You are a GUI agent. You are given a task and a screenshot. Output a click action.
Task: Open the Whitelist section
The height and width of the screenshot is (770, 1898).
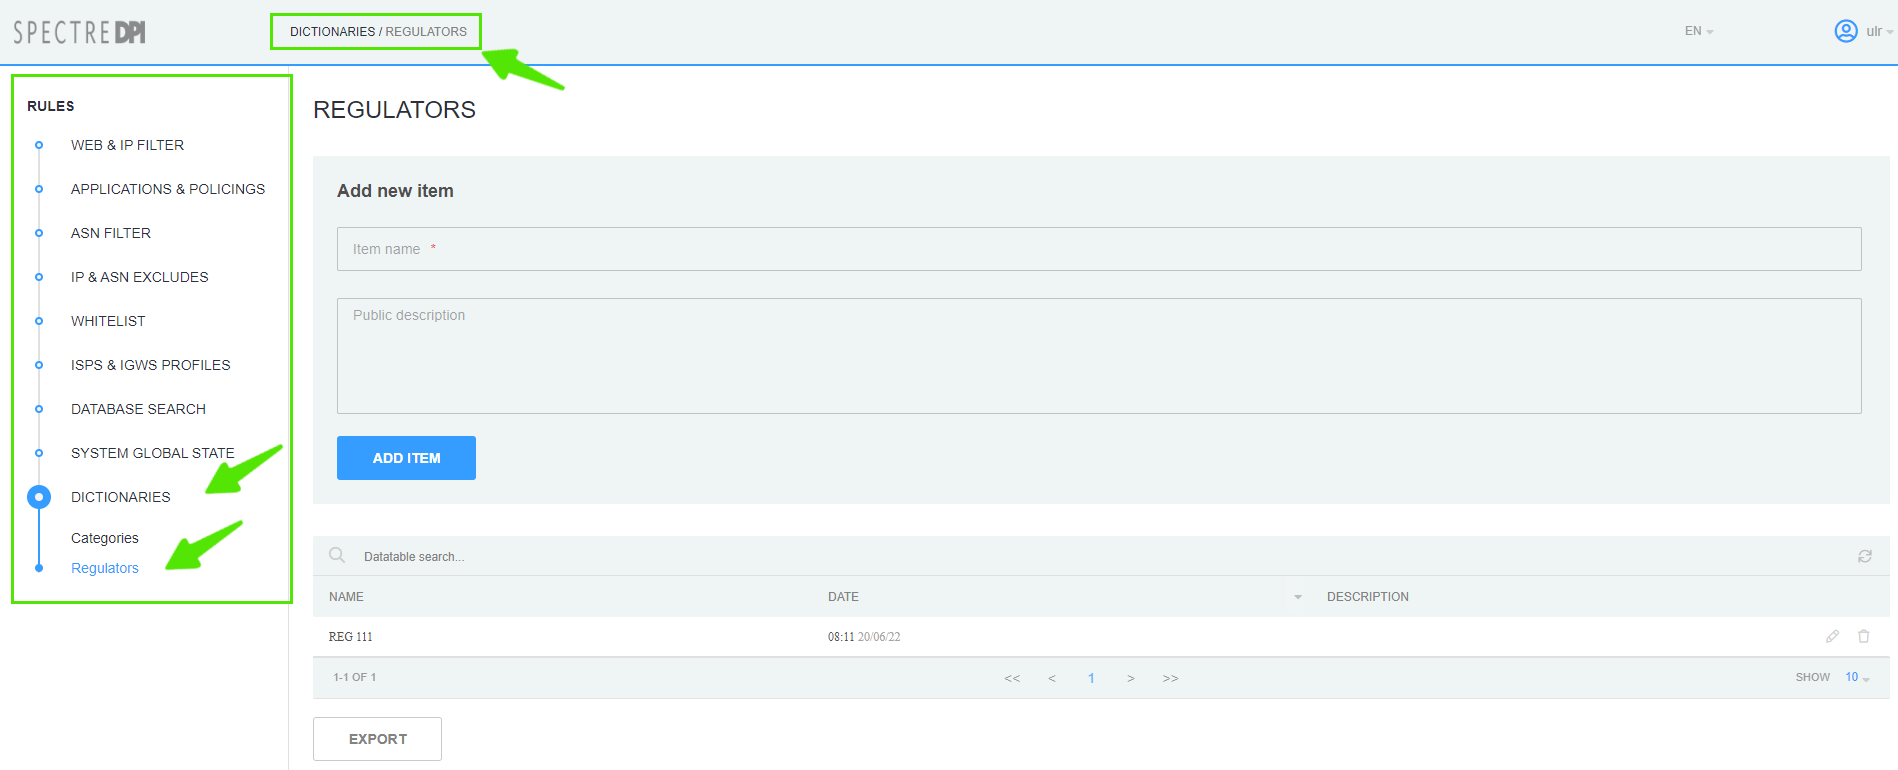(108, 321)
